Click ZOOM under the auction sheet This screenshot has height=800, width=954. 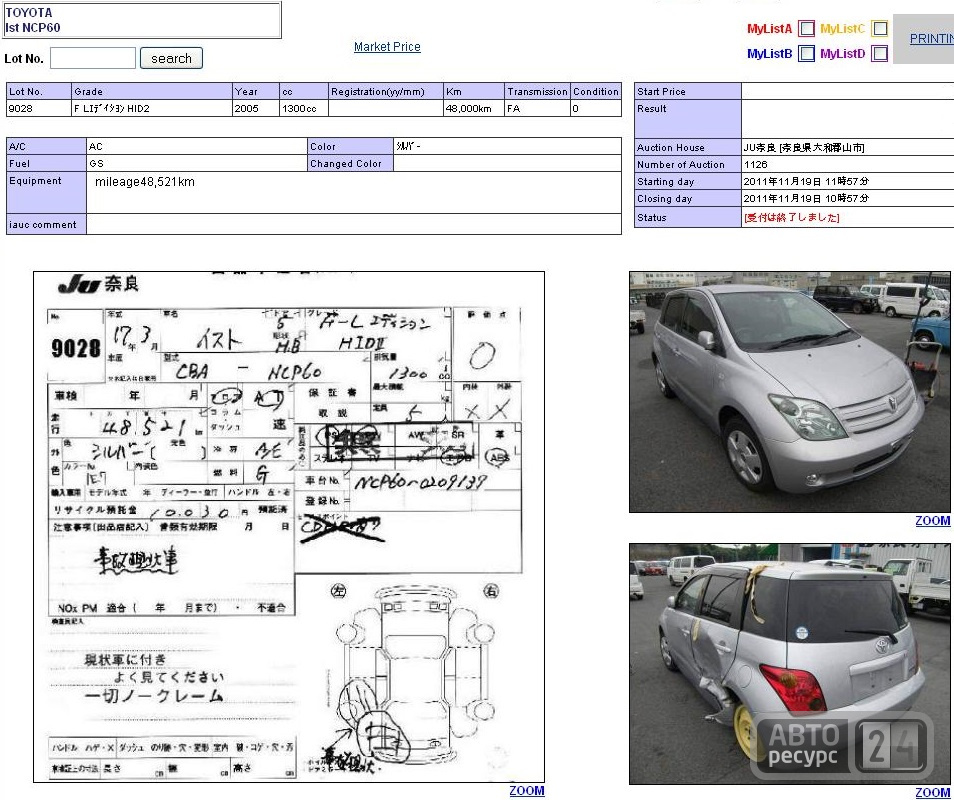pos(526,790)
